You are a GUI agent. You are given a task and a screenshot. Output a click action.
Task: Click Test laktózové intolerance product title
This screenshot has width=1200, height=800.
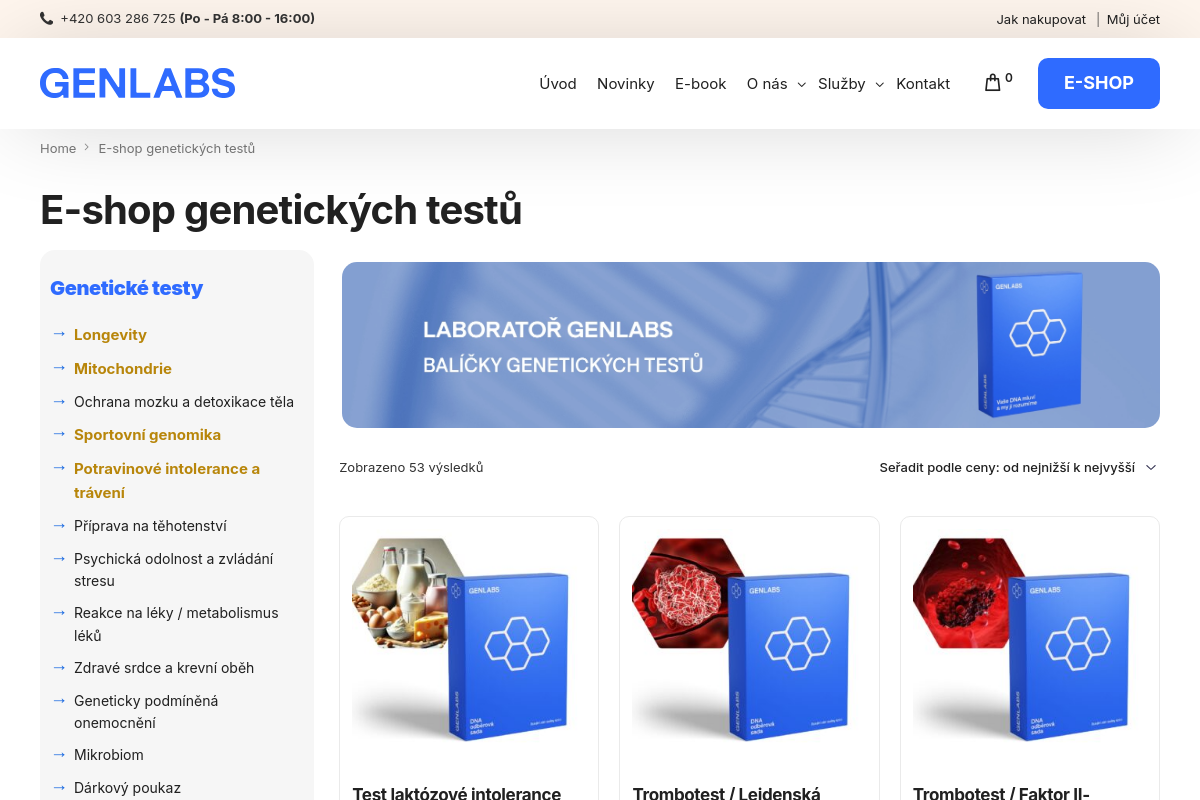coord(457,792)
